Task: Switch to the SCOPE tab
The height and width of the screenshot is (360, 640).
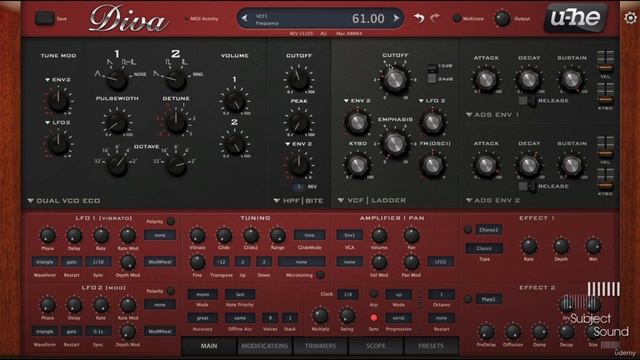Action: 376,346
